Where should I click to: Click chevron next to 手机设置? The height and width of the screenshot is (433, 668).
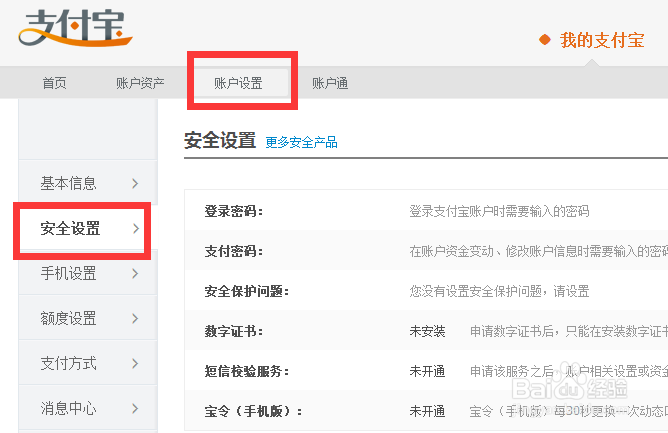(135, 274)
